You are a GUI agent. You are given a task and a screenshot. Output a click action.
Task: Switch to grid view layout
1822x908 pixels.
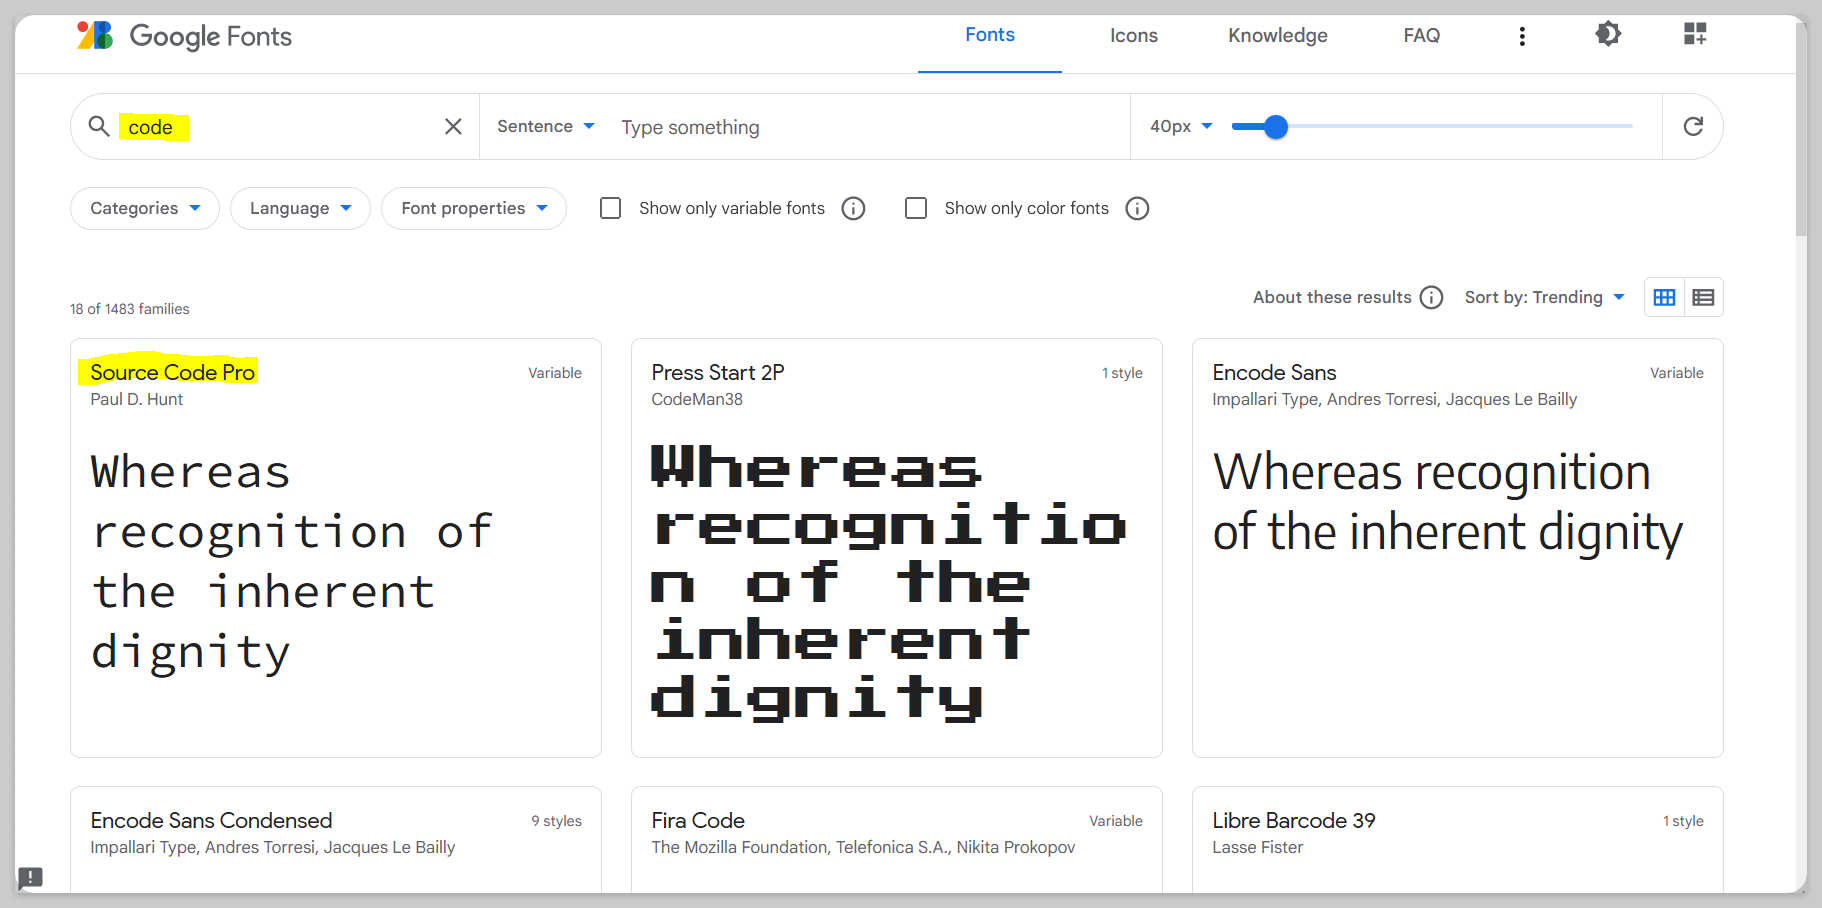pos(1664,297)
